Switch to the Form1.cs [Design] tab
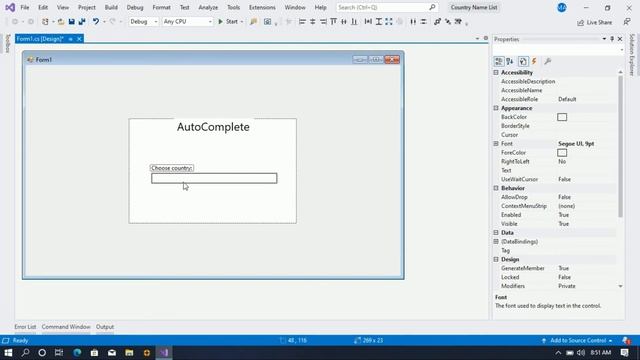Screen dimensions: 640x360 pyautogui.click(x=40, y=39)
